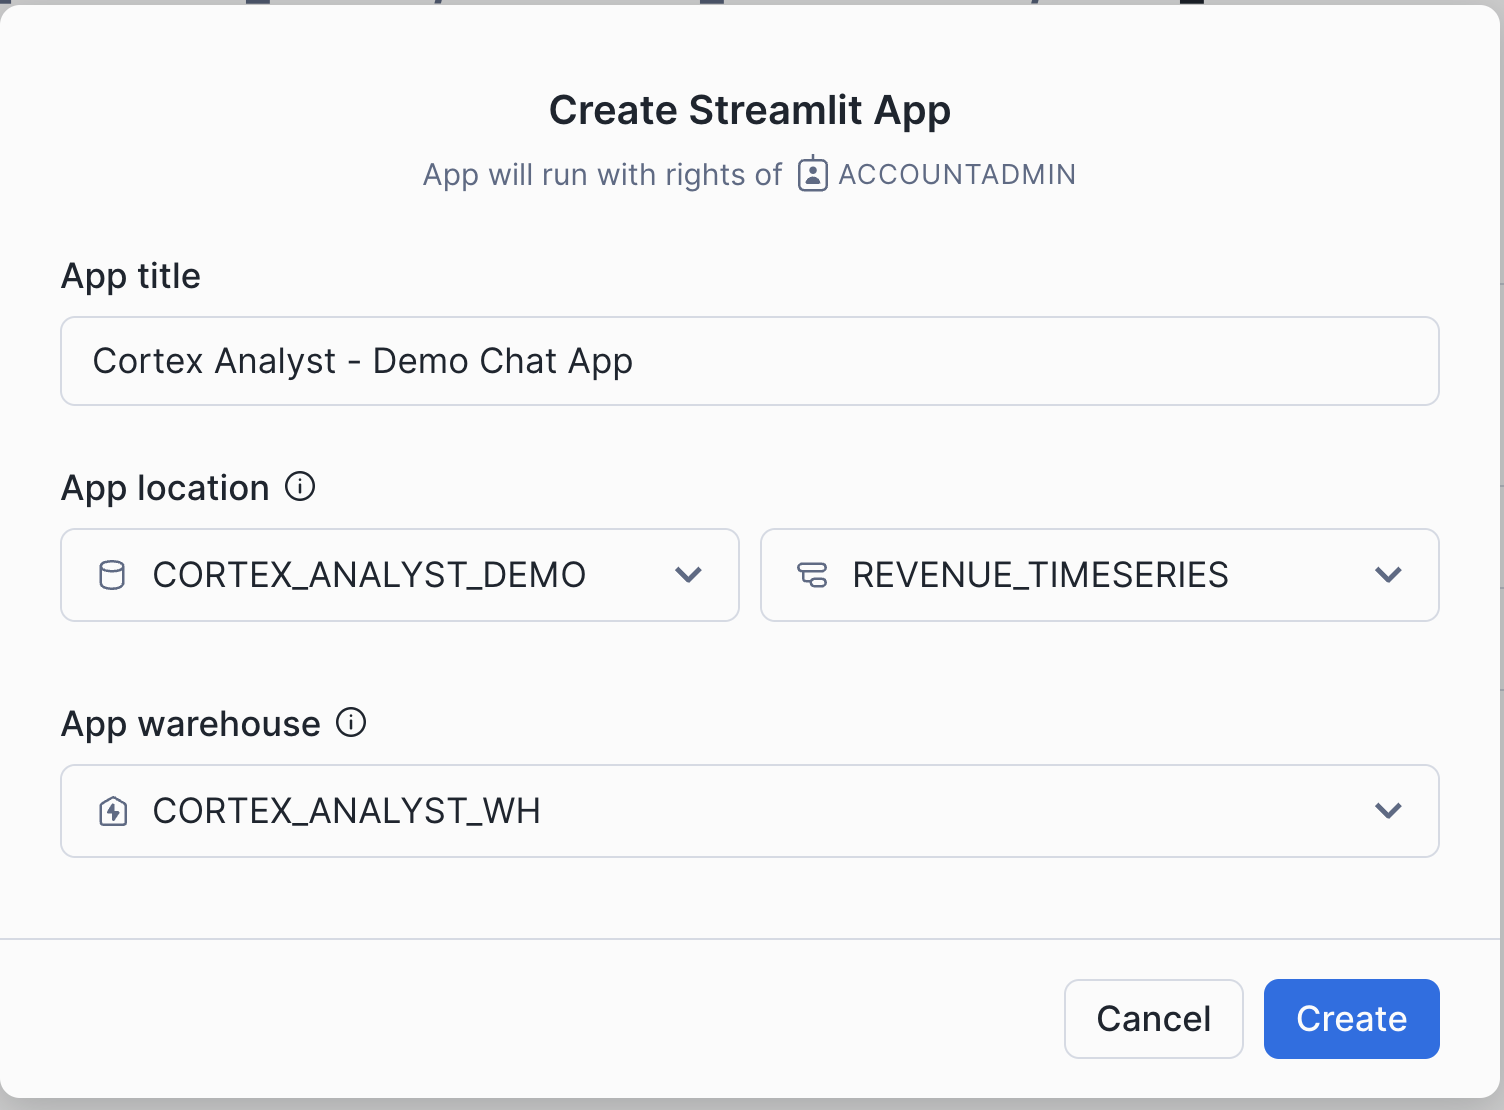Click the database icon in the CORTEX_ANALYST_DEMO field
The image size is (1504, 1110).
(112, 575)
